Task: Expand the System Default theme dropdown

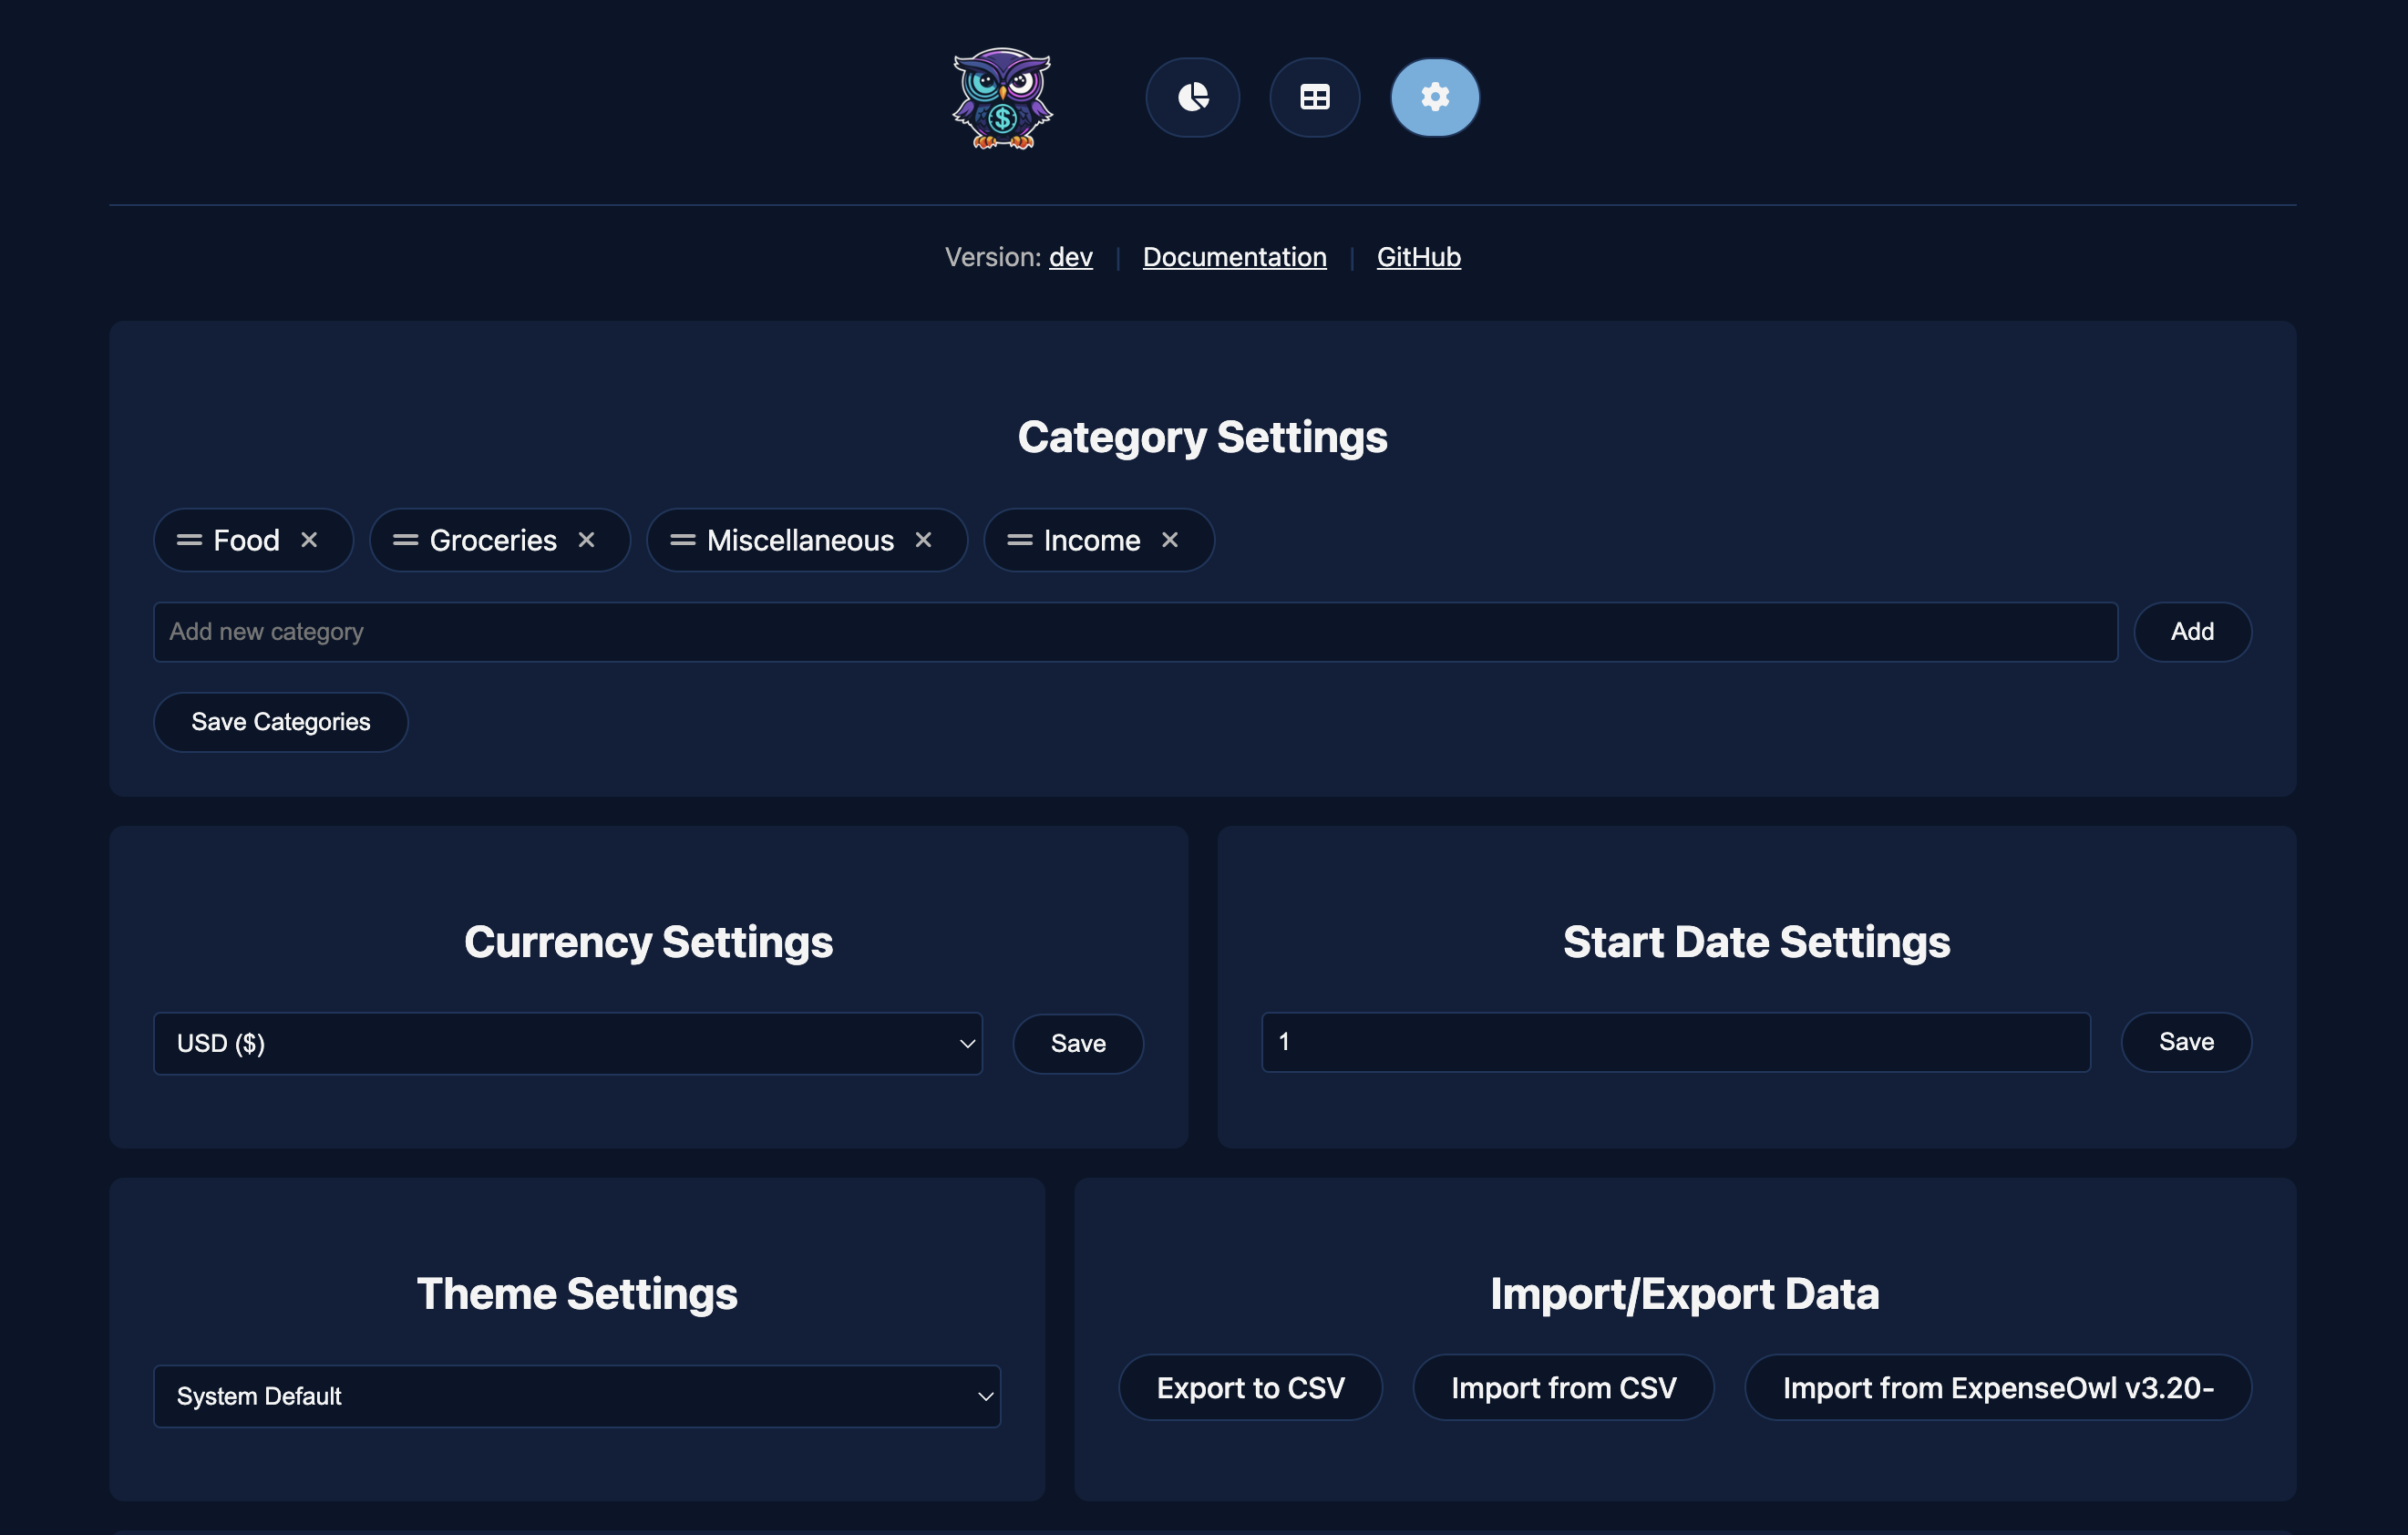Action: click(x=576, y=1395)
